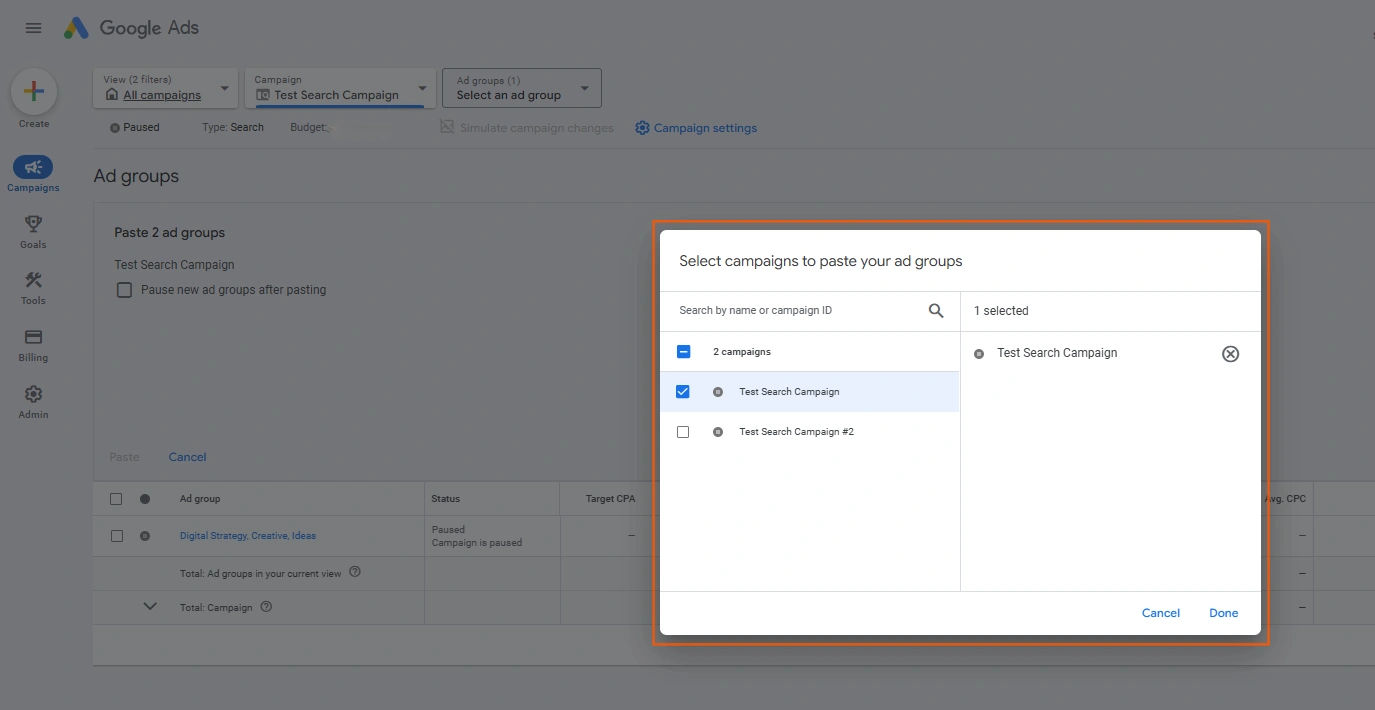Open the Ad groups selector dropdown
Screen dimensions: 1375x710
(522, 88)
